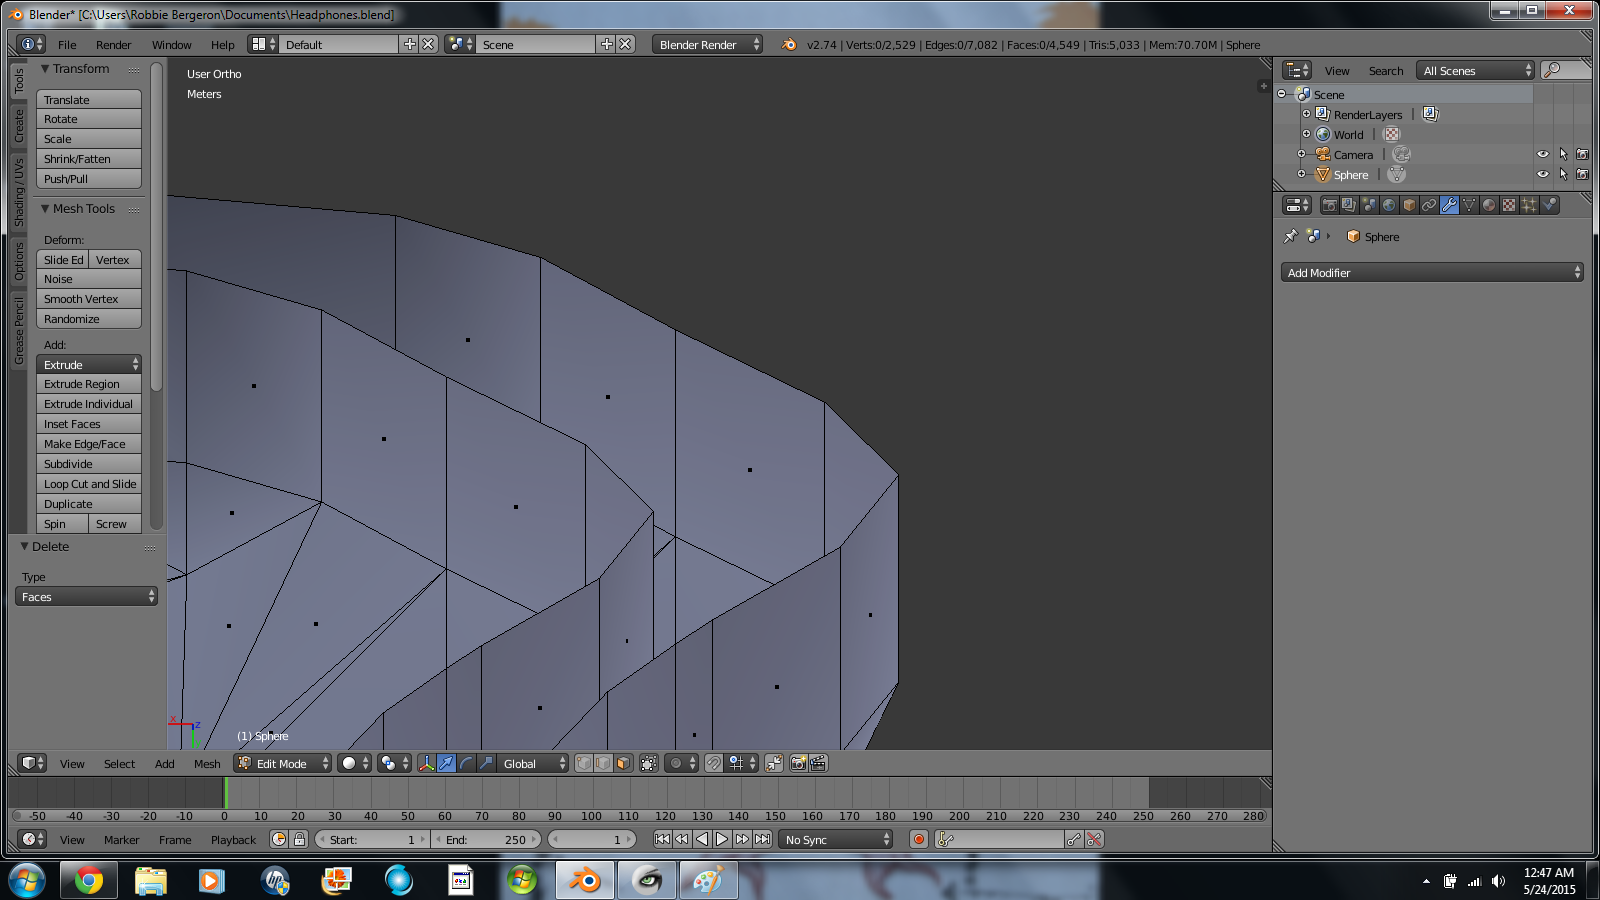Click the automatic keyframe record button

pos(919,839)
